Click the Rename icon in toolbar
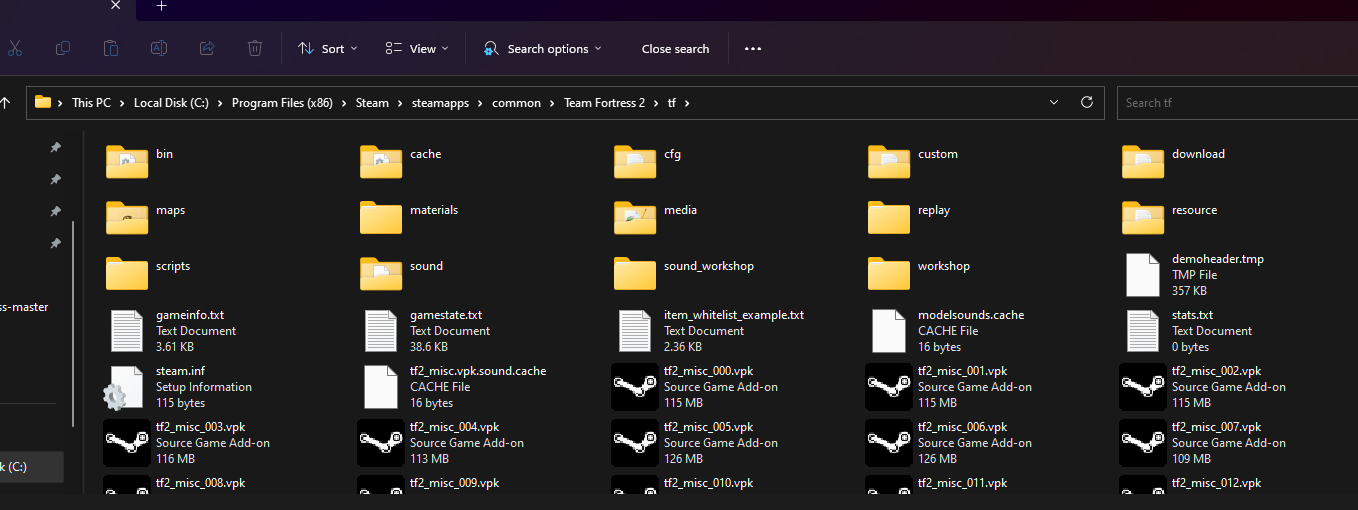Viewport: 1358px width, 510px height. 159,48
